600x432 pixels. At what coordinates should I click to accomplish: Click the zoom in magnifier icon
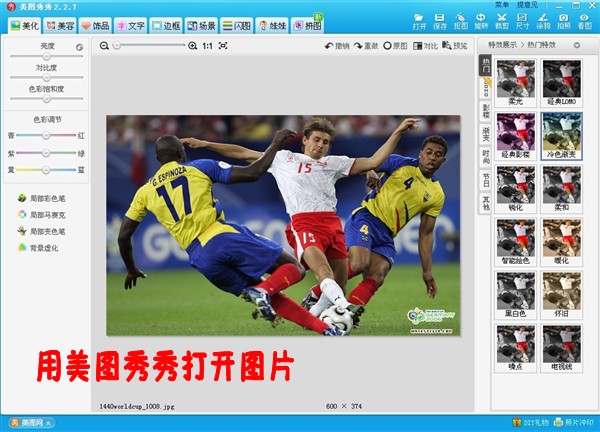click(193, 46)
